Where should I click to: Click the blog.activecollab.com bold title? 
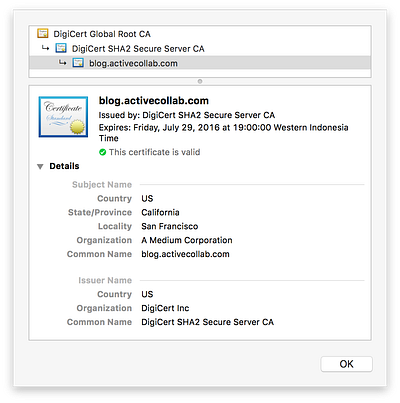(154, 101)
